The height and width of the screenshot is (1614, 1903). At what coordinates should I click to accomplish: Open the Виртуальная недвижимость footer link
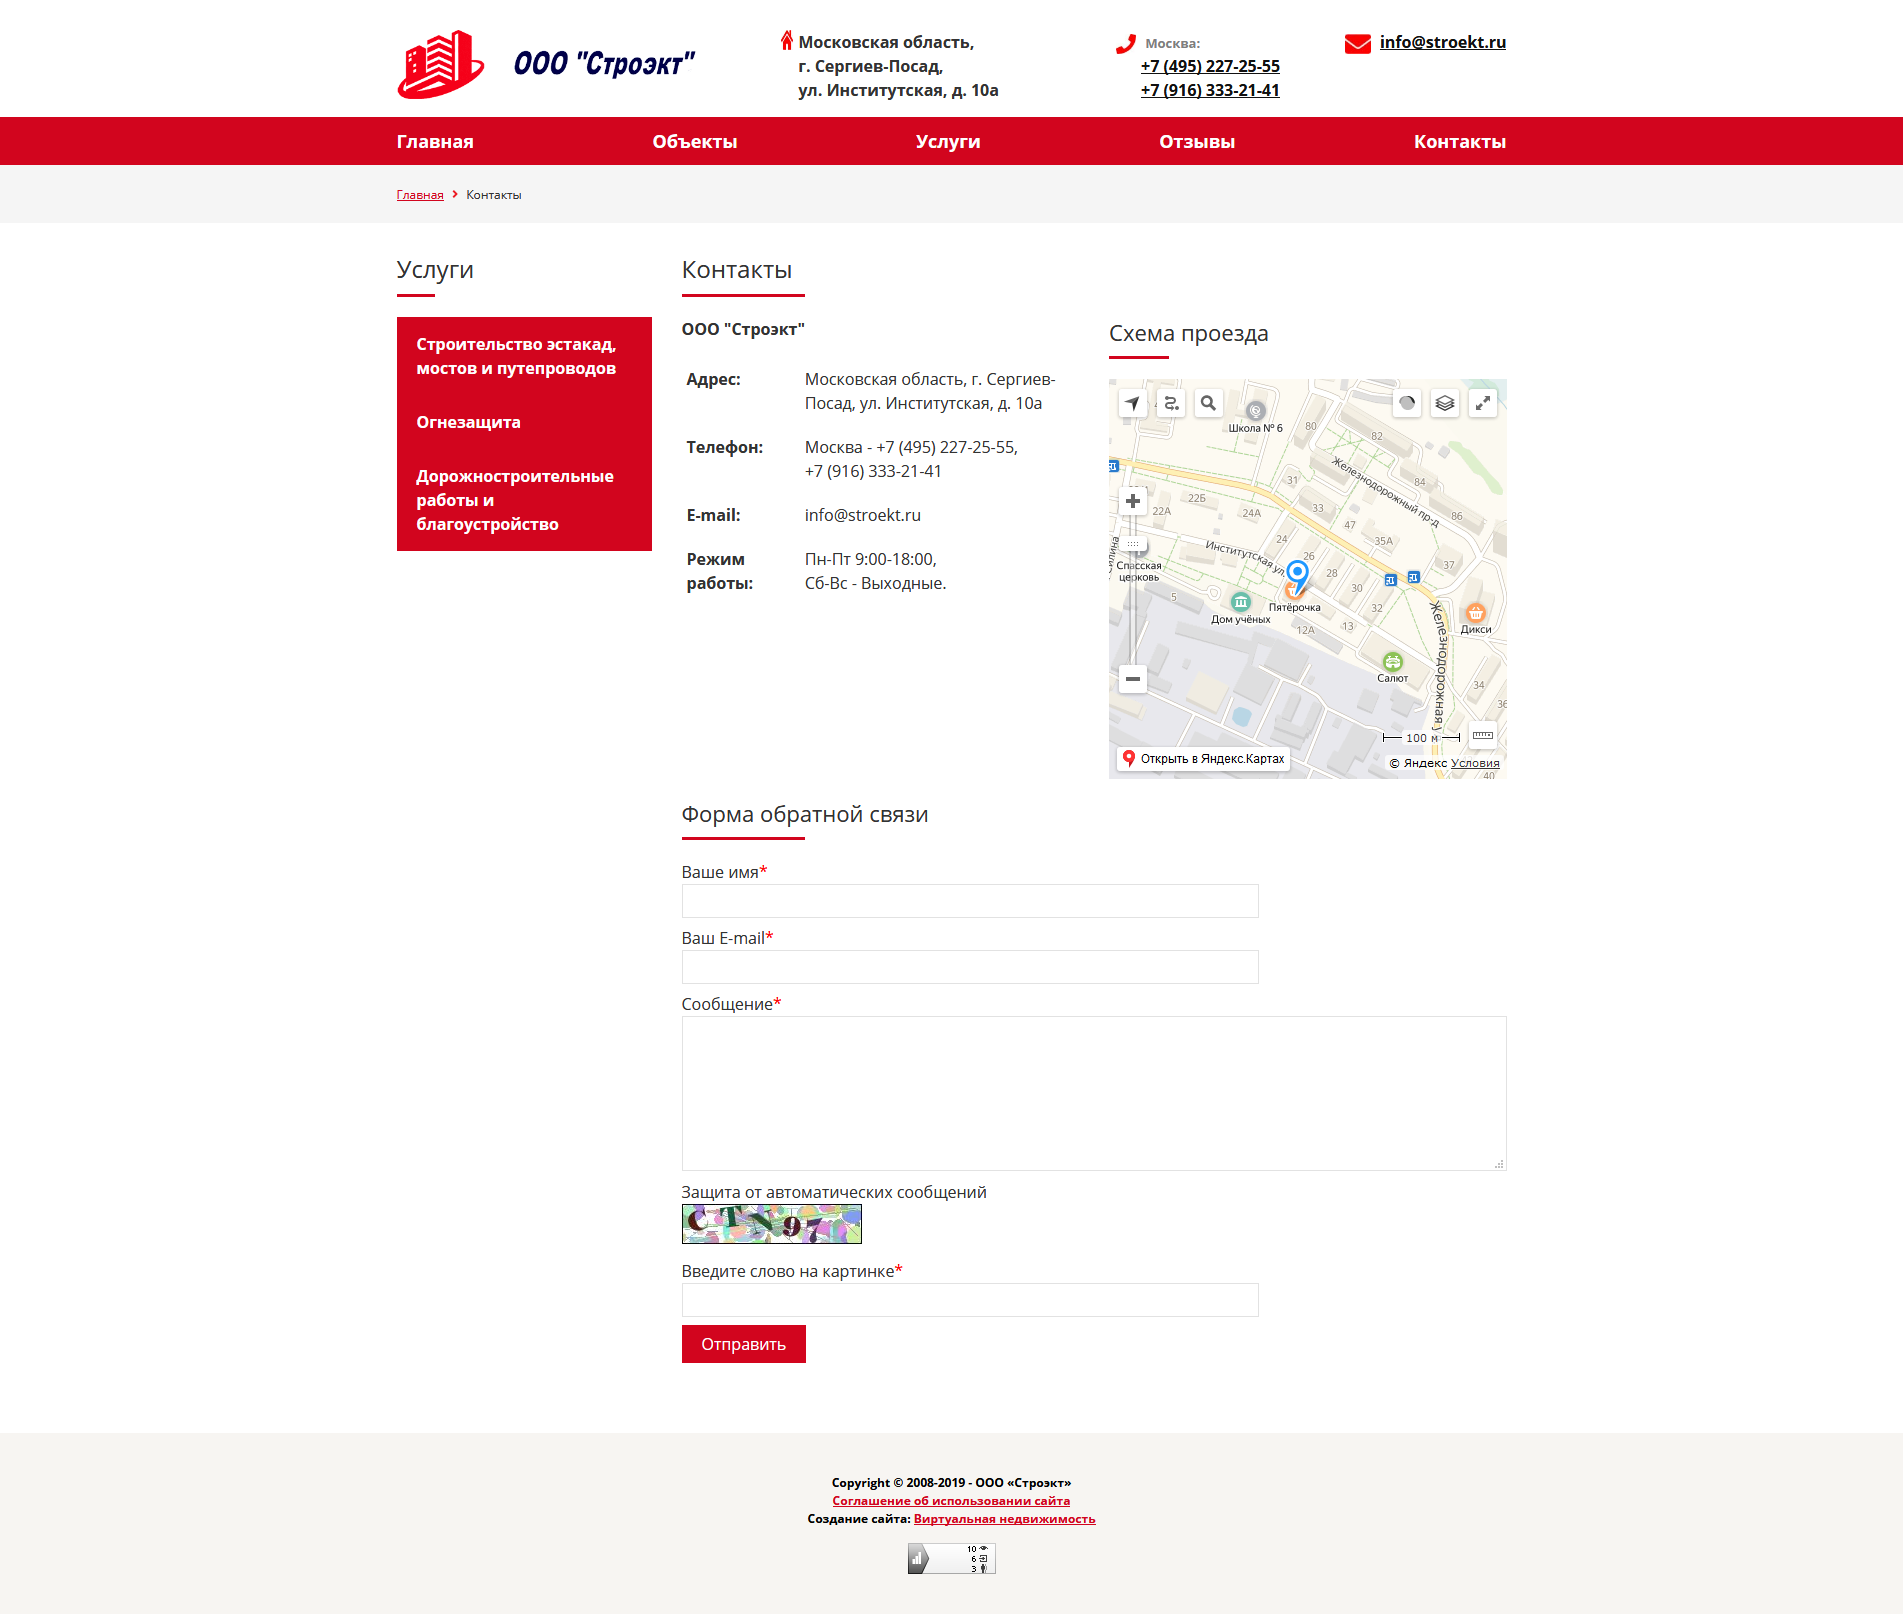click(1005, 1519)
